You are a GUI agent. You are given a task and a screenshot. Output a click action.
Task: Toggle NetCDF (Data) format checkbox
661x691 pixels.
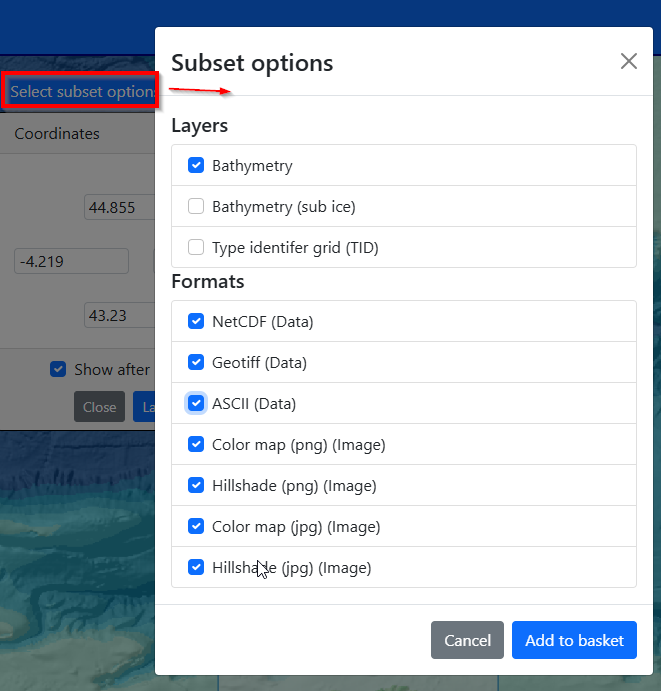tap(196, 322)
